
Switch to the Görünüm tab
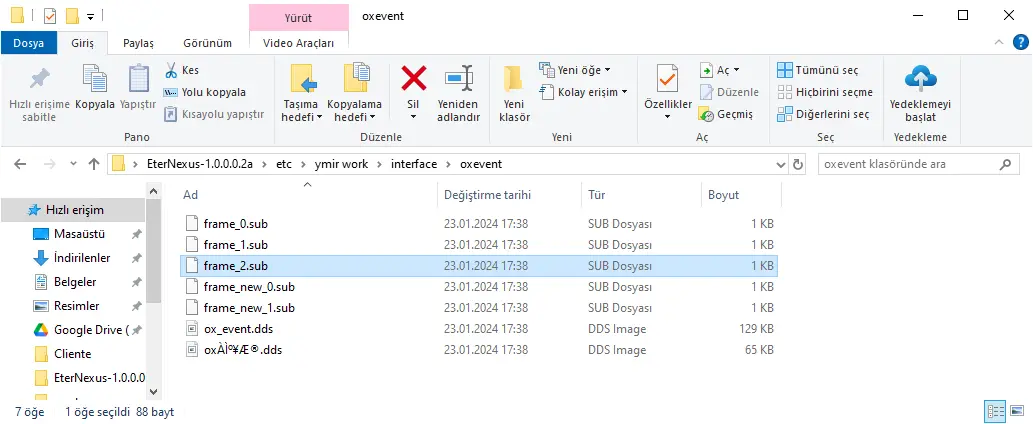[x=208, y=43]
